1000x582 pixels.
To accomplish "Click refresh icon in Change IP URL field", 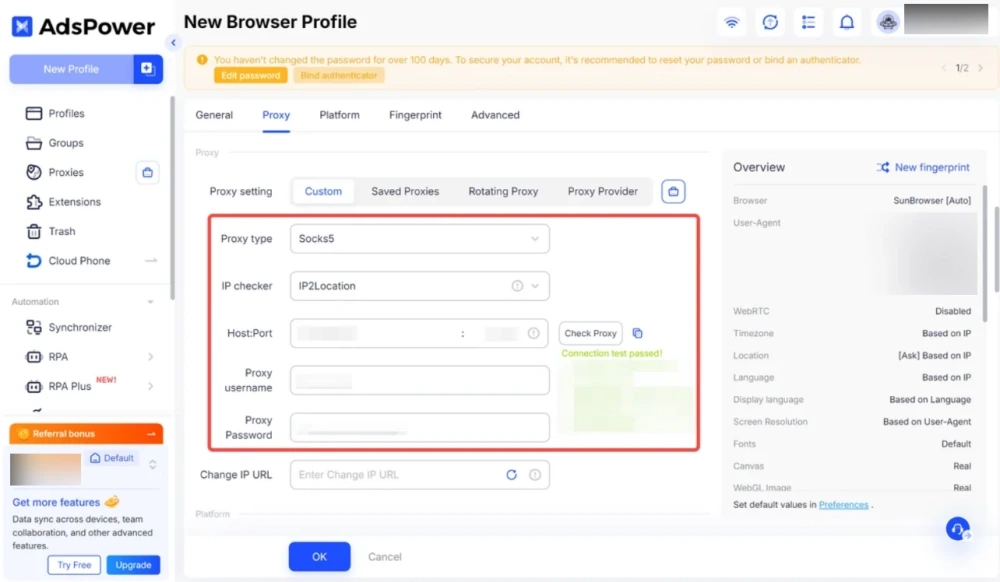I will 511,475.
